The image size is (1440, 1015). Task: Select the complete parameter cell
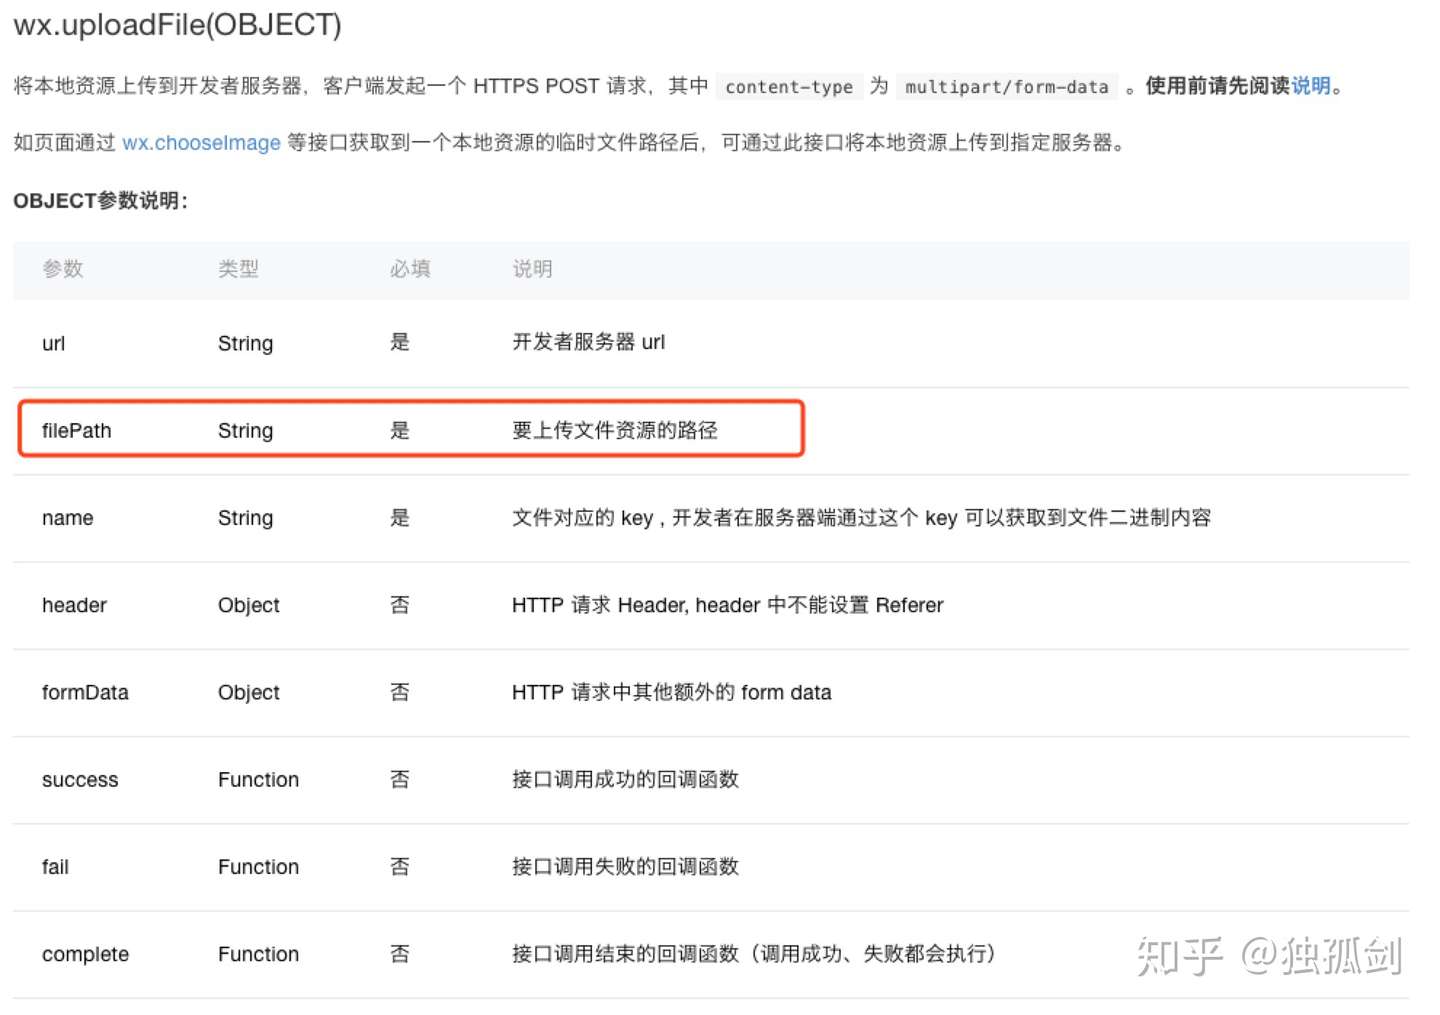point(86,954)
